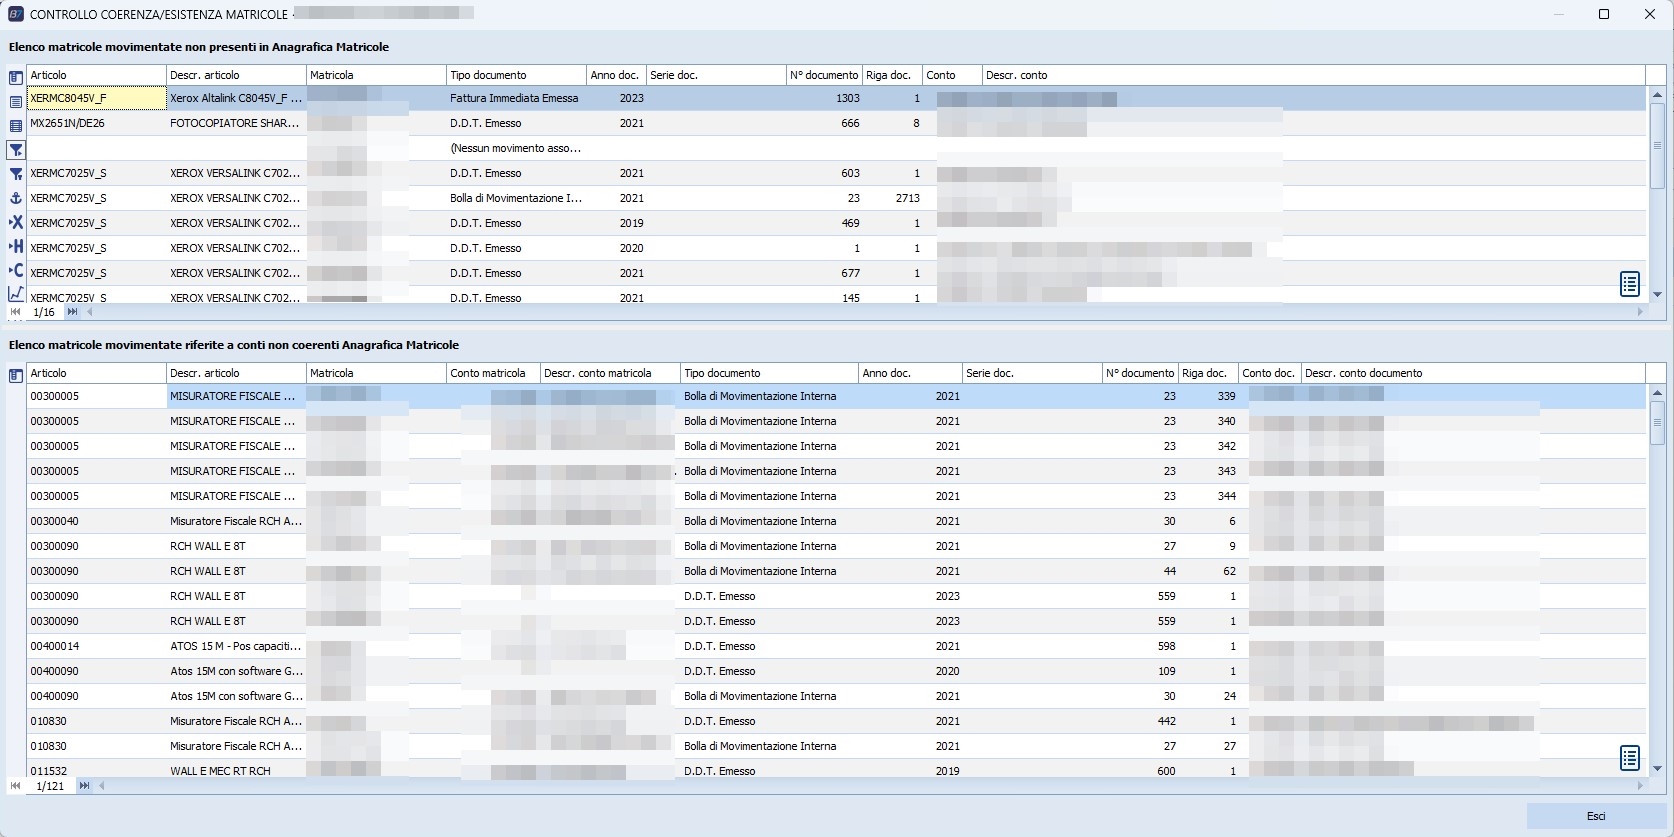Viewport: 1674px width, 837px height.
Task: Click the anchor icon in upper grid toolbar
Action: 16,198
